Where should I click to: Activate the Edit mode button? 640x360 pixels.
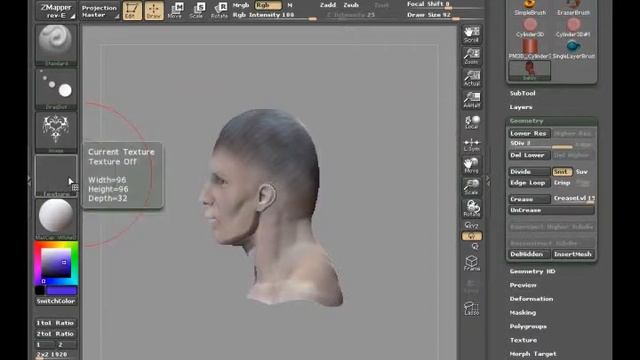tap(132, 10)
